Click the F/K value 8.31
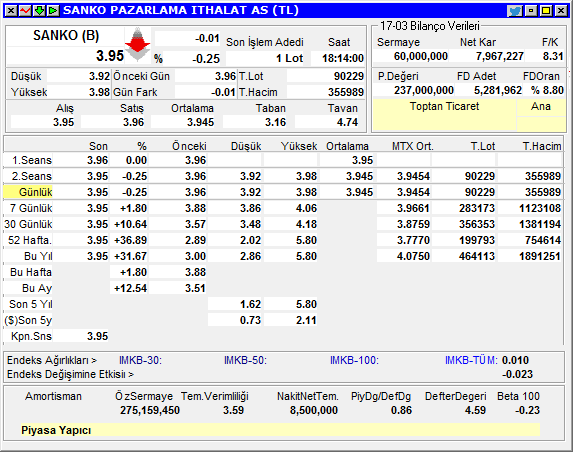 (553, 56)
